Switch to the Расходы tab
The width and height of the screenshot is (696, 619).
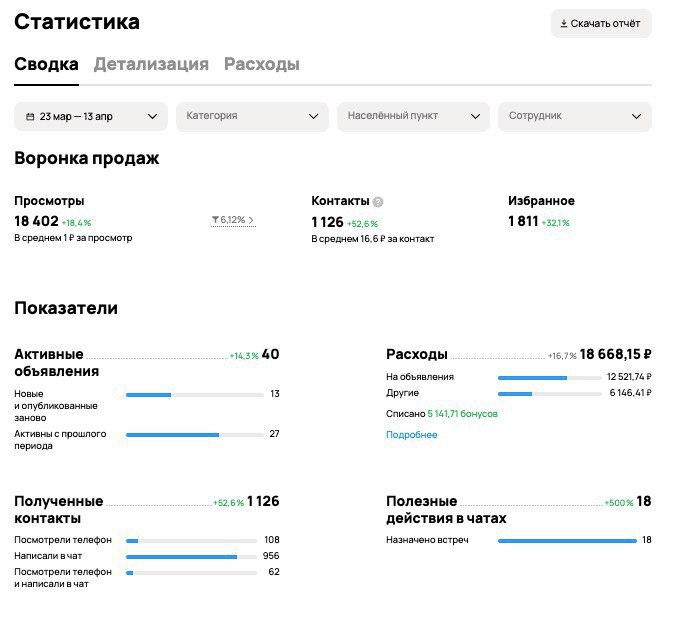(x=261, y=64)
